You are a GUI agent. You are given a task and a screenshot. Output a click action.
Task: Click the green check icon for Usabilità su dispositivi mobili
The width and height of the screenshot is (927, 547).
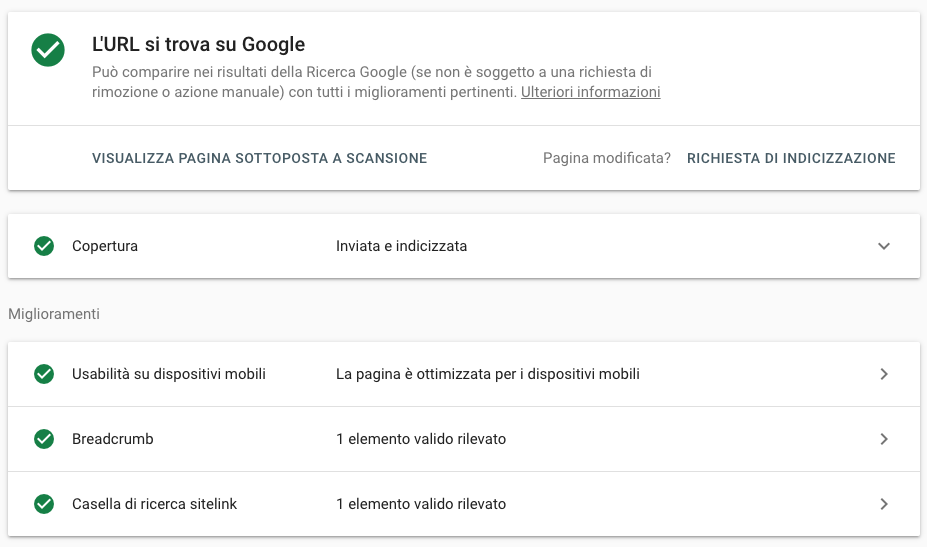(44, 374)
